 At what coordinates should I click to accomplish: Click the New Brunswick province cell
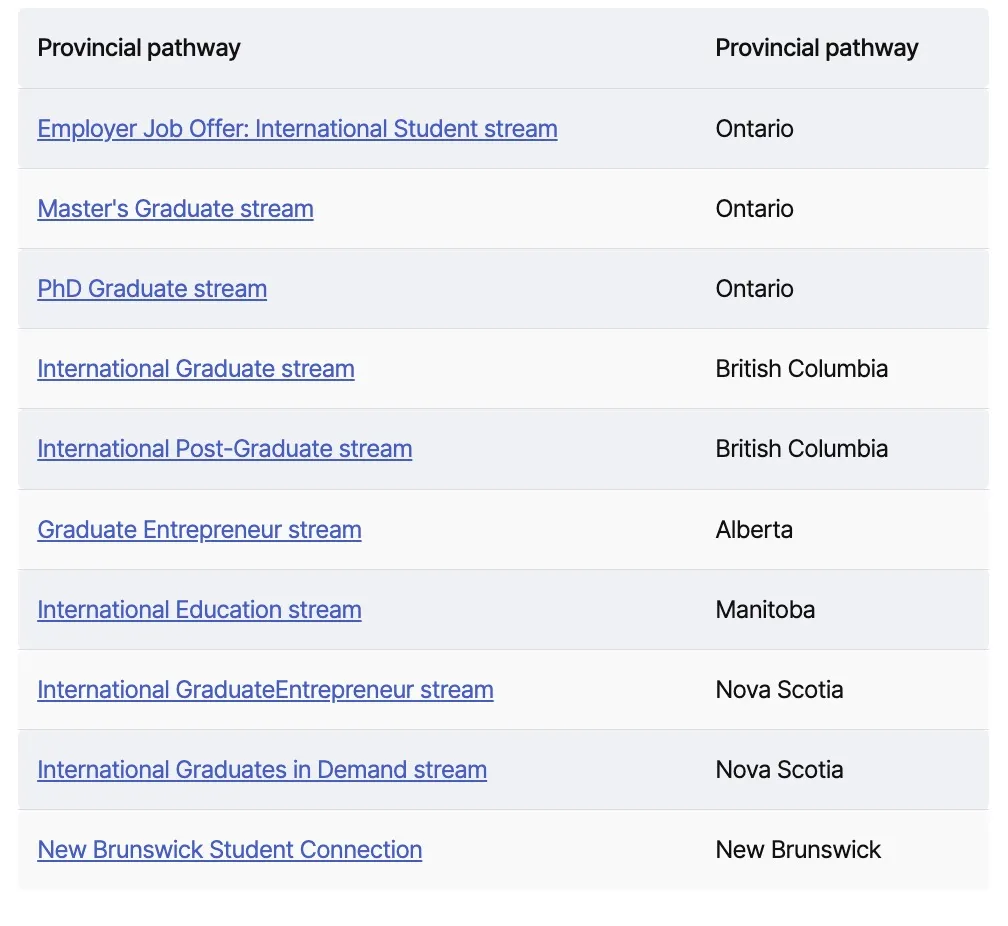798,850
